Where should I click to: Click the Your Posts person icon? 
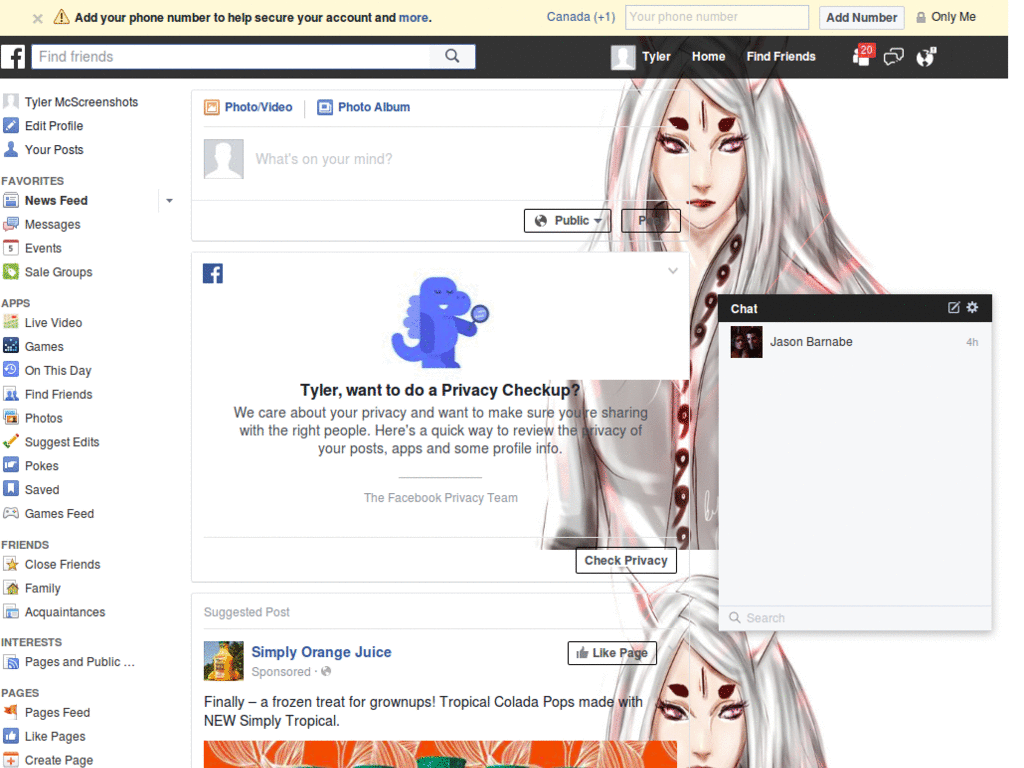tap(10, 150)
